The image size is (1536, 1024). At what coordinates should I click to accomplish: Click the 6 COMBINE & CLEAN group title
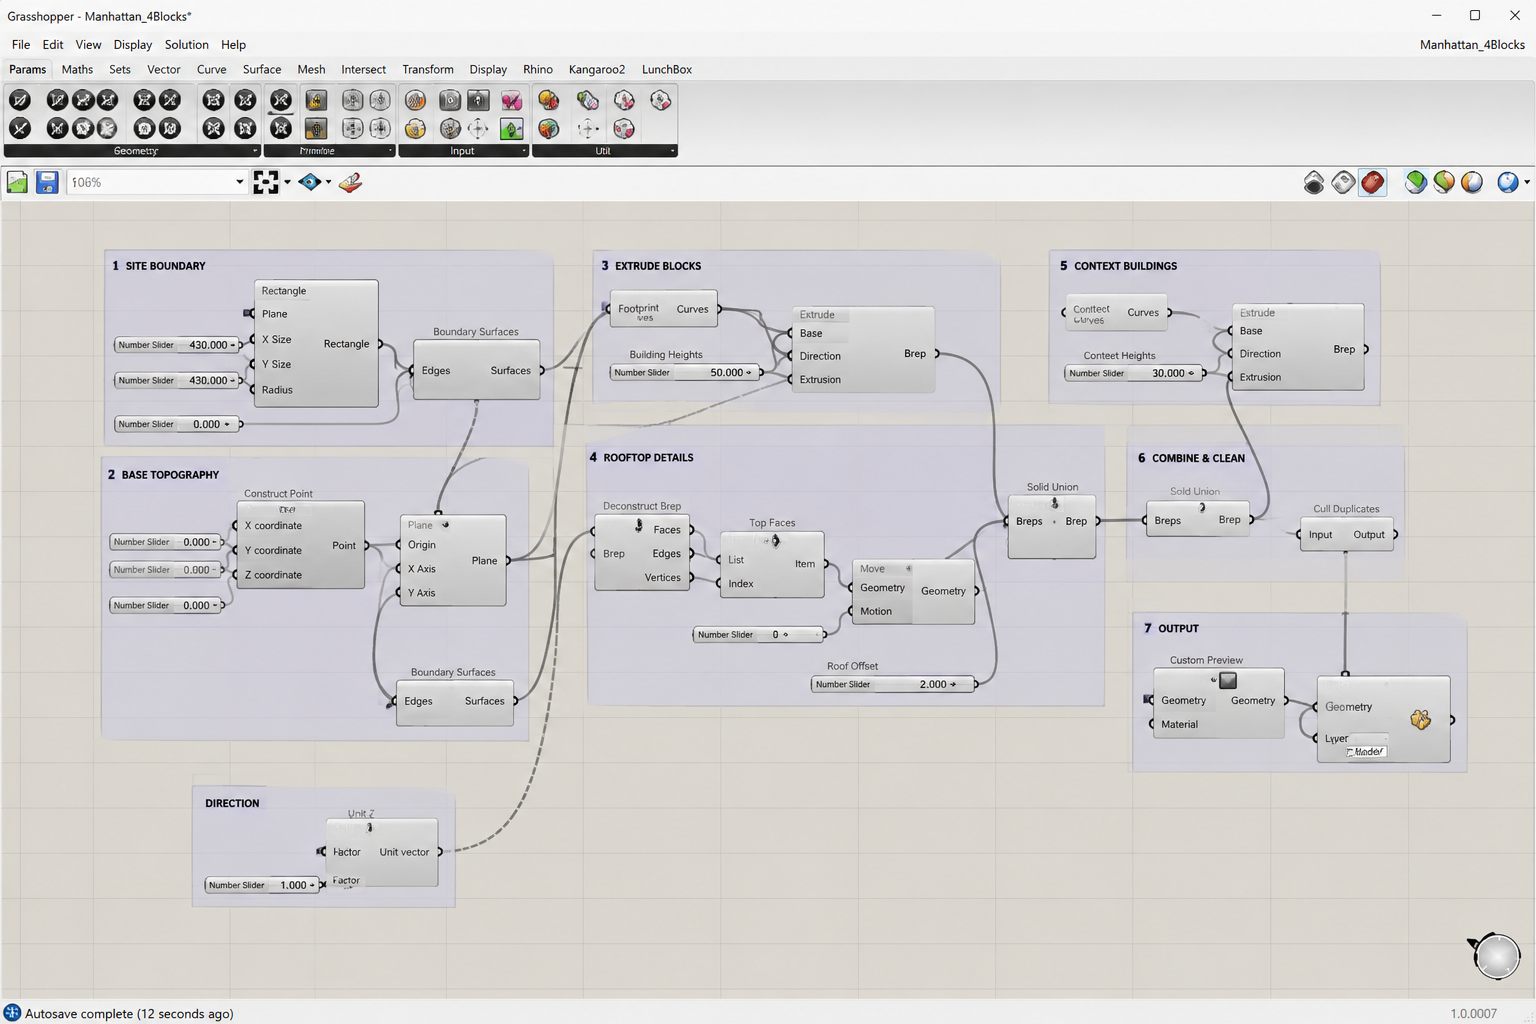click(1191, 458)
